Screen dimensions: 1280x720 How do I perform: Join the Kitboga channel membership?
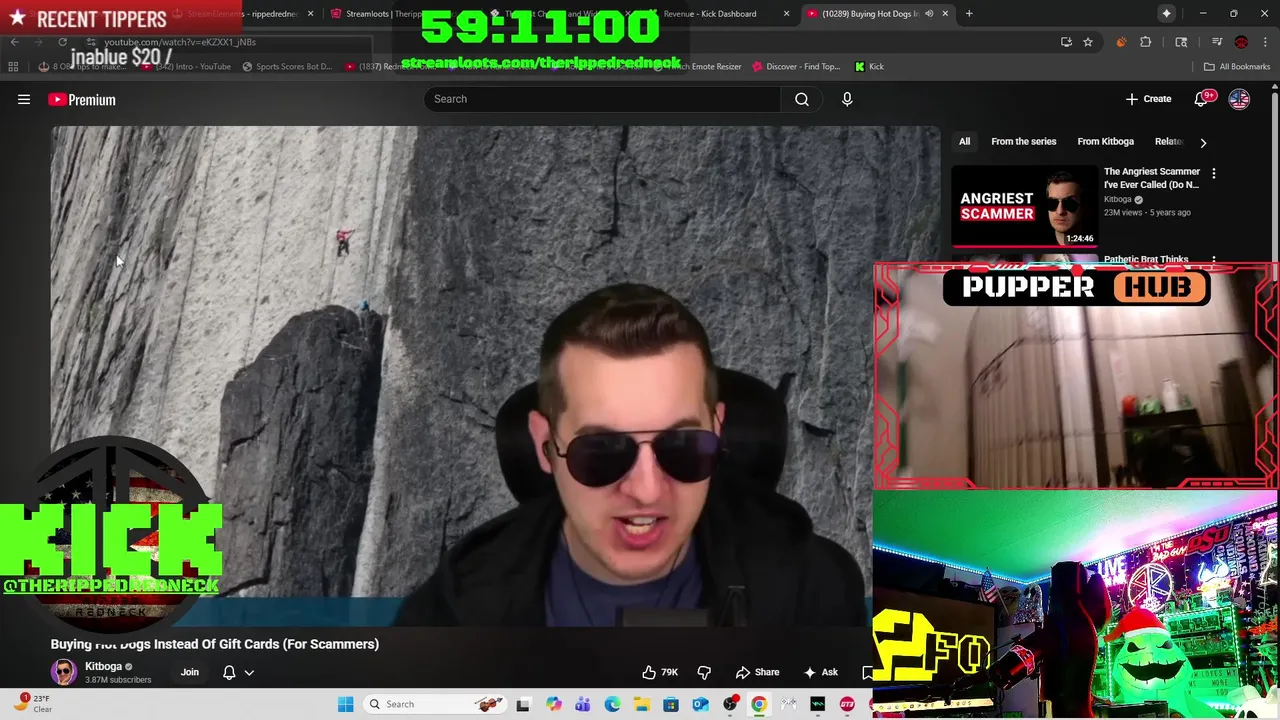tap(189, 672)
